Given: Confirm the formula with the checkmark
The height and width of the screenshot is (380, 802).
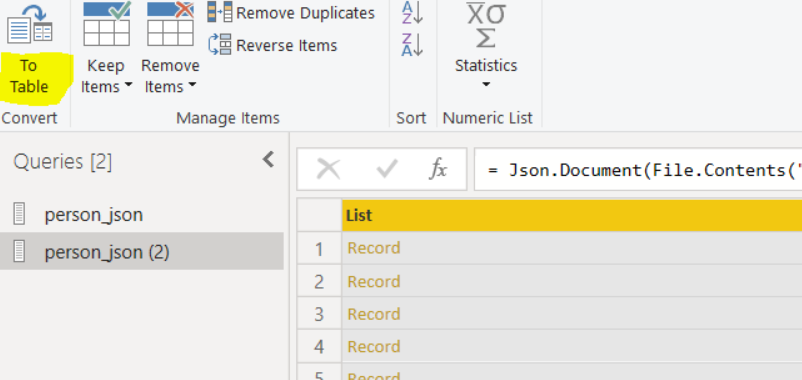Looking at the screenshot, I should pos(387,169).
